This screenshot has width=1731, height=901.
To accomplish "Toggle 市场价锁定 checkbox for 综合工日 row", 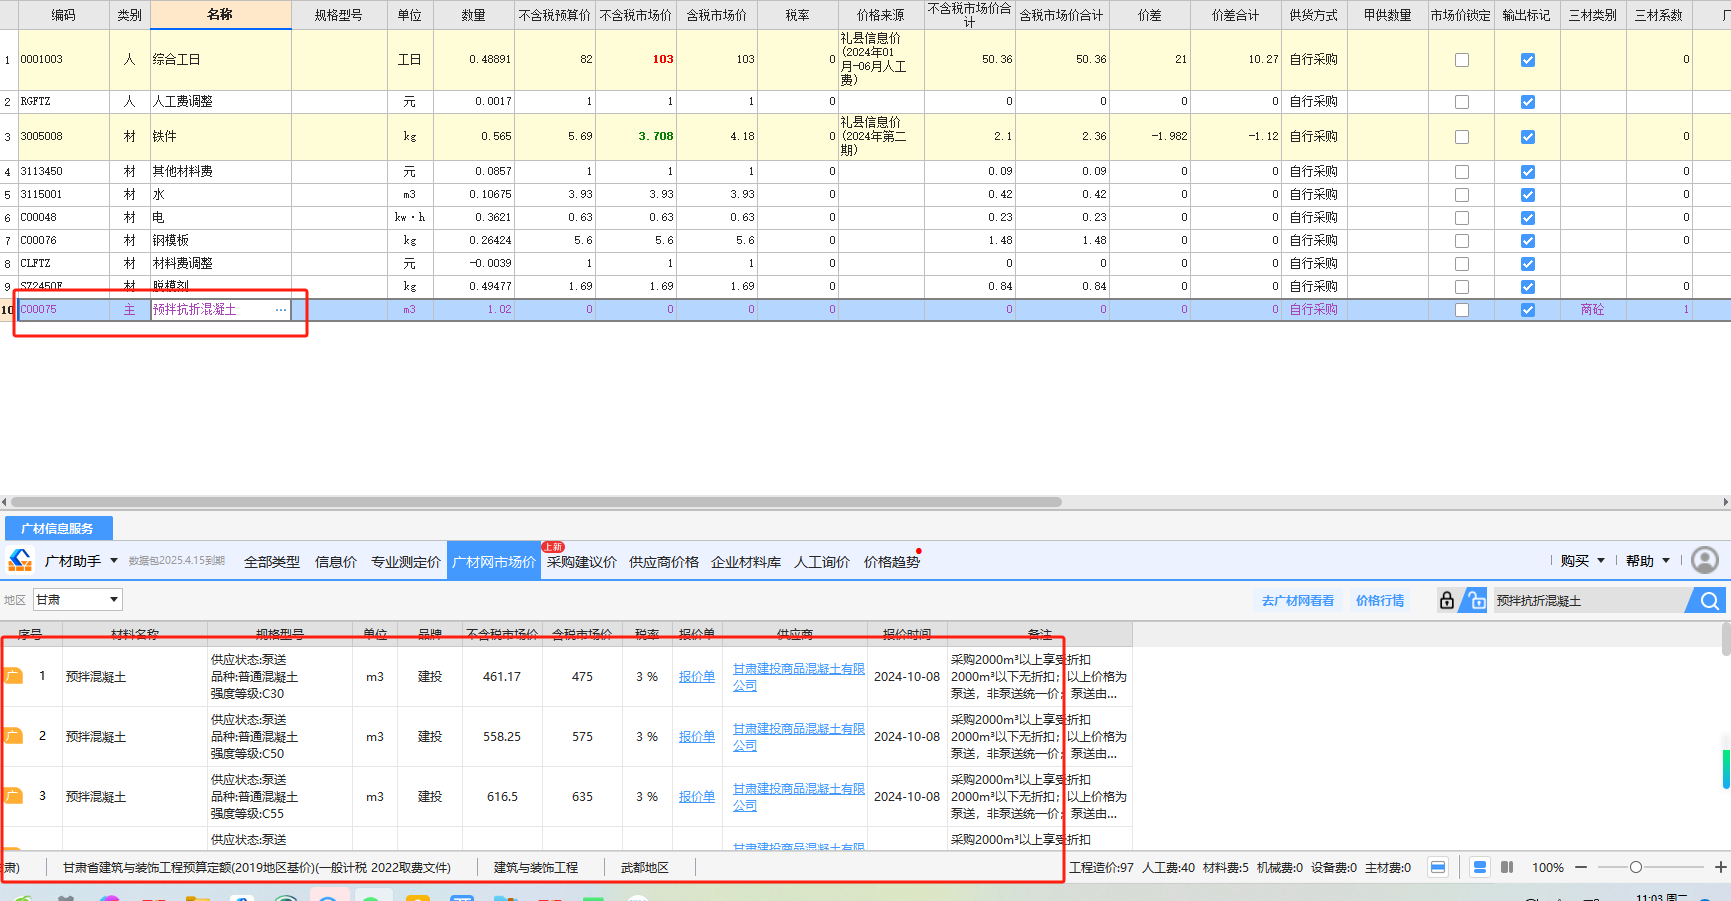I will 1462,60.
